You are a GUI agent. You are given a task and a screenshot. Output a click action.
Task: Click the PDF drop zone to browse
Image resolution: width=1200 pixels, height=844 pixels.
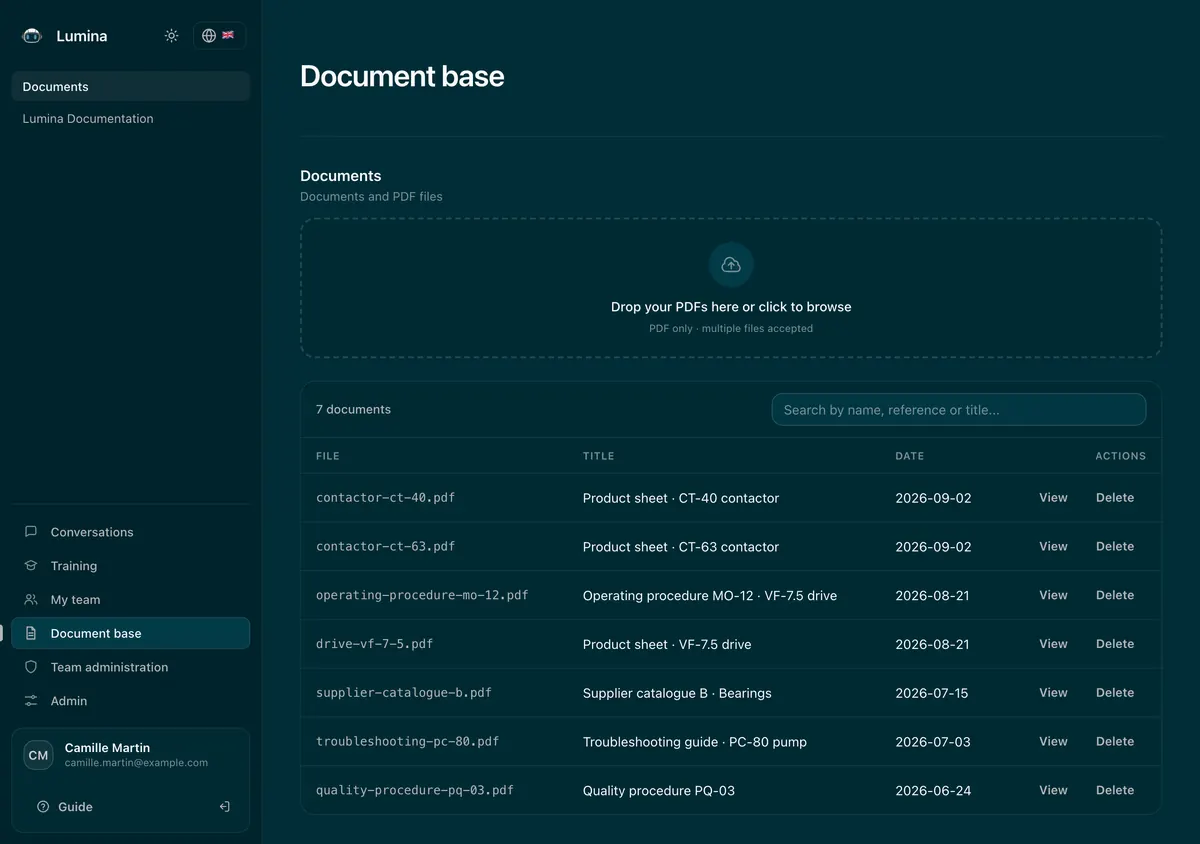(731, 288)
